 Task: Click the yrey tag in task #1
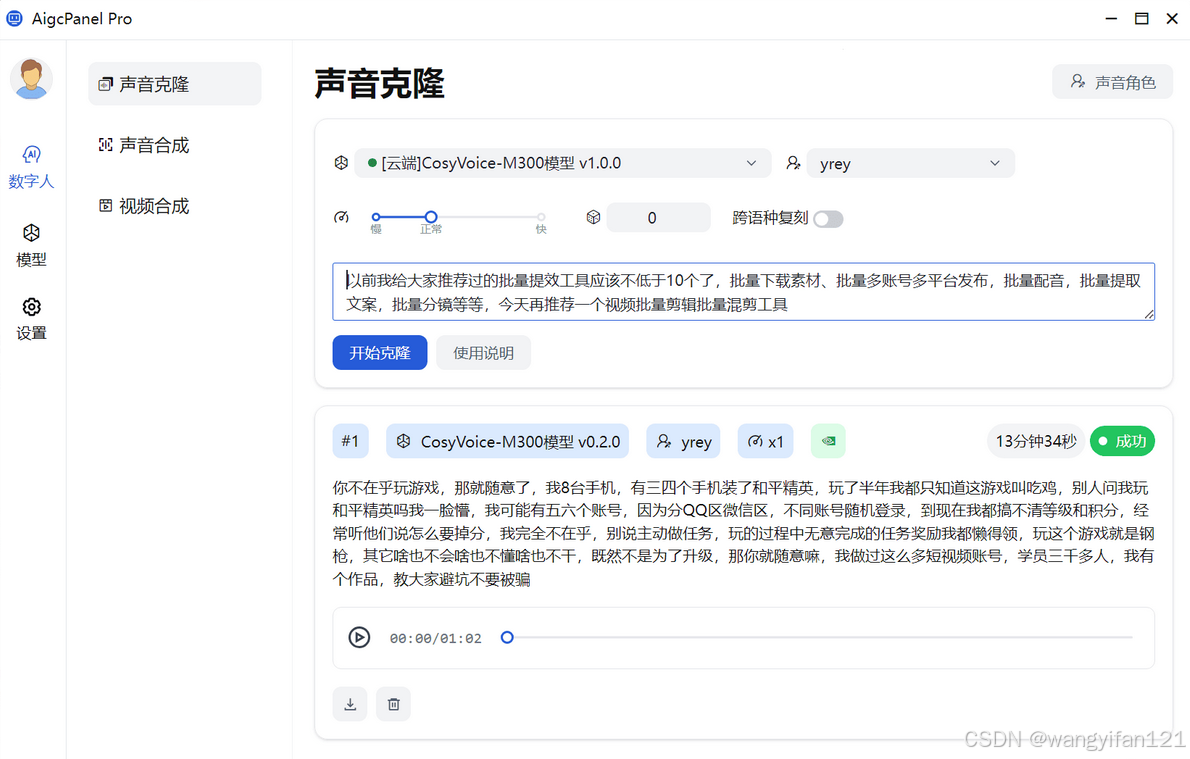pos(684,441)
